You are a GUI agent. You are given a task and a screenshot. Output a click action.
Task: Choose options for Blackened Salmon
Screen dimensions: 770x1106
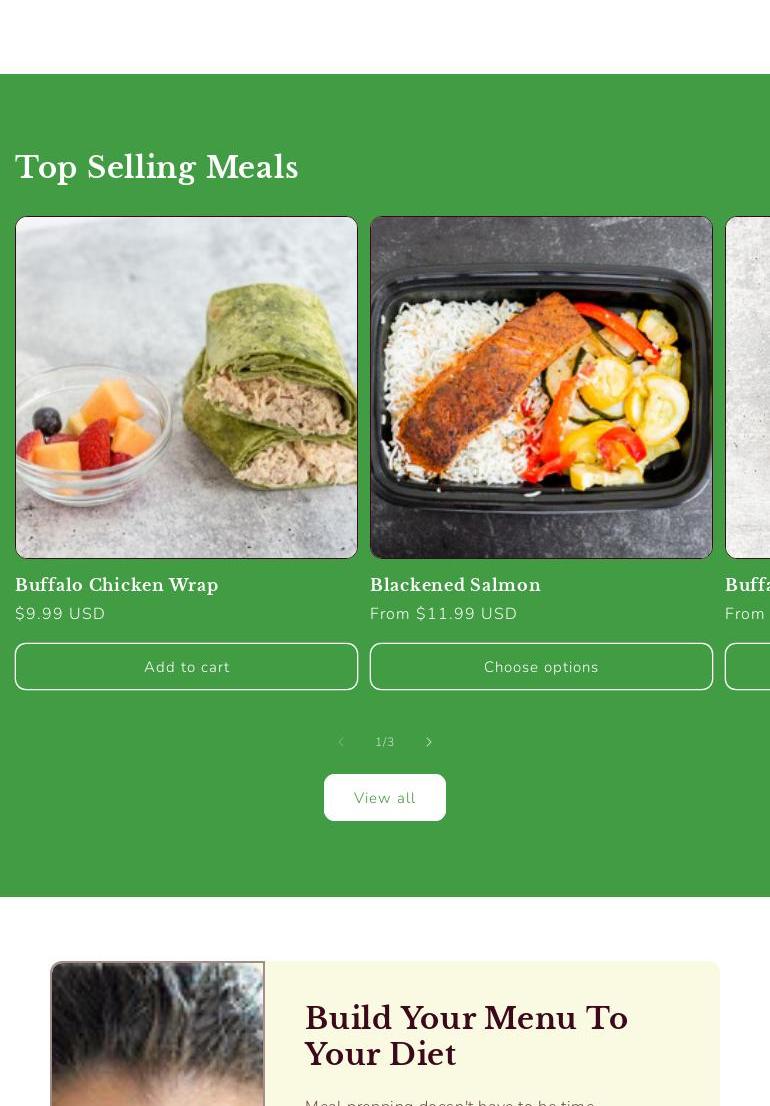tap(542, 667)
